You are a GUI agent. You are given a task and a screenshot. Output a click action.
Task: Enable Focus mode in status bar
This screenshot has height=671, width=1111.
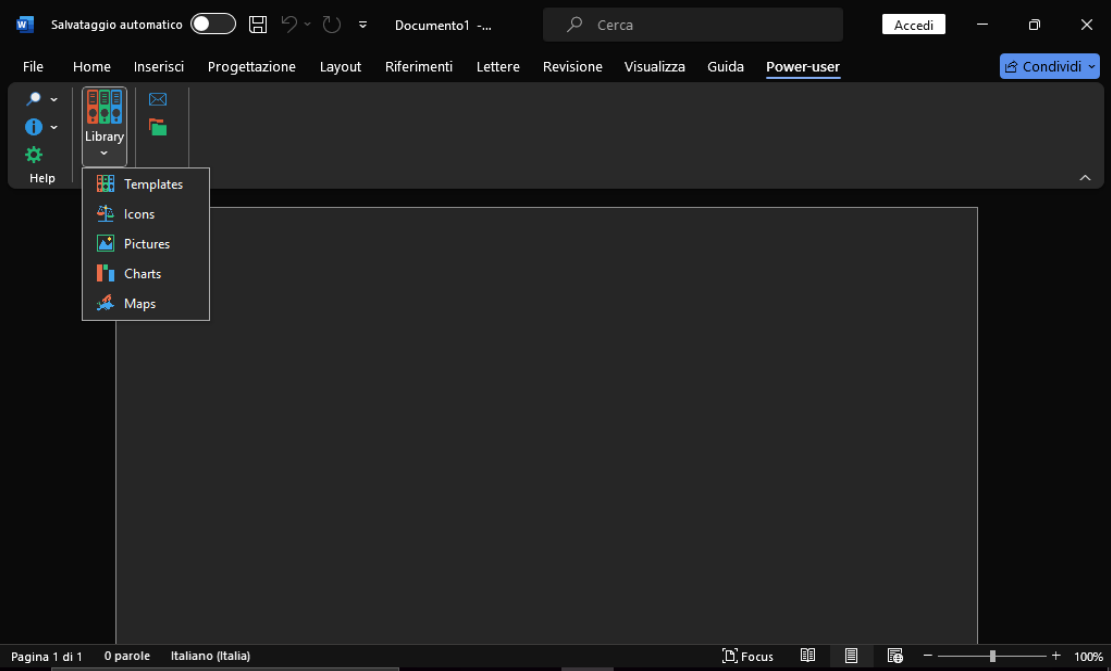click(748, 656)
